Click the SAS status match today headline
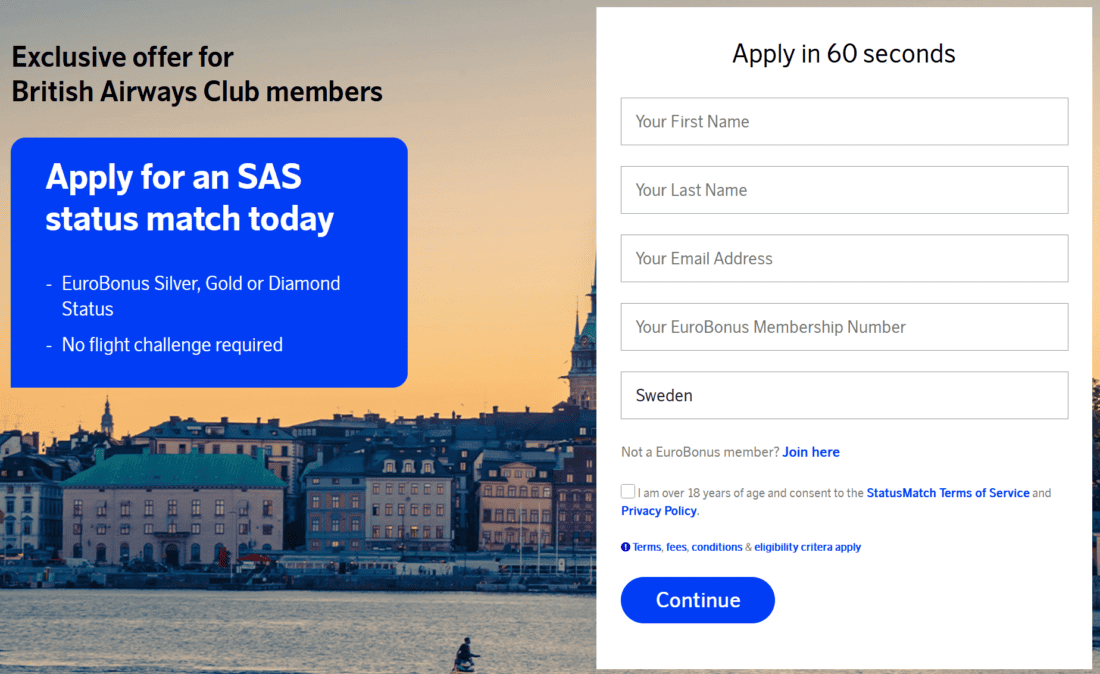This screenshot has width=1100, height=674. [190, 198]
